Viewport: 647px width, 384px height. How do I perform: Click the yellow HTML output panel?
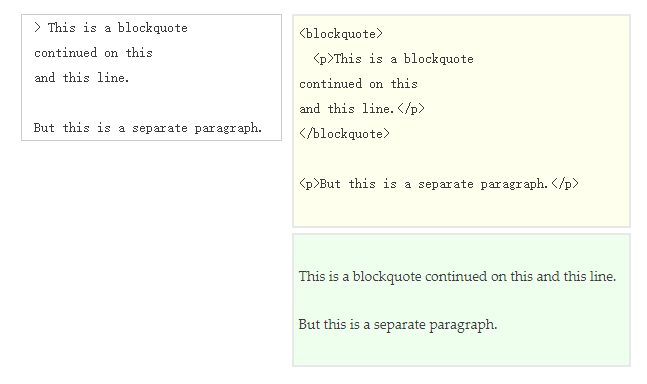pos(461,121)
